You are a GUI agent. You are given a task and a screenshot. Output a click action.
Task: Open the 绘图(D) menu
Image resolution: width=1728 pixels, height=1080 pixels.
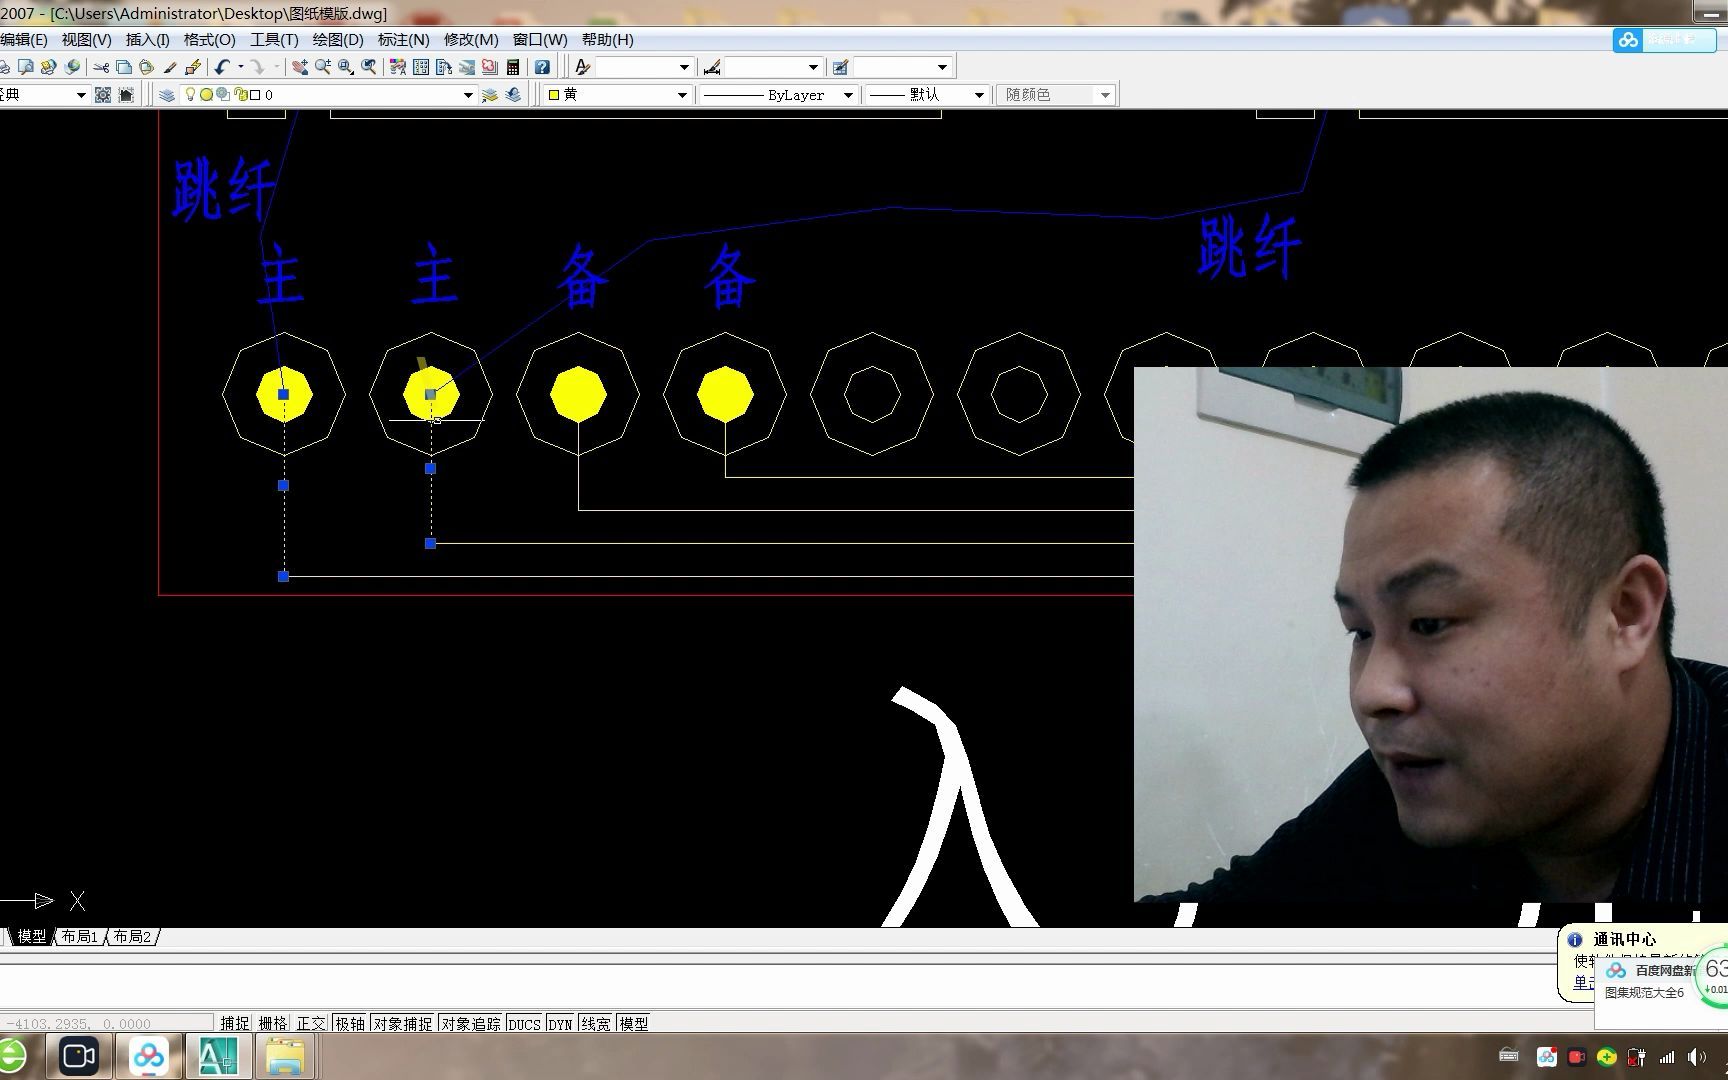[x=338, y=40]
